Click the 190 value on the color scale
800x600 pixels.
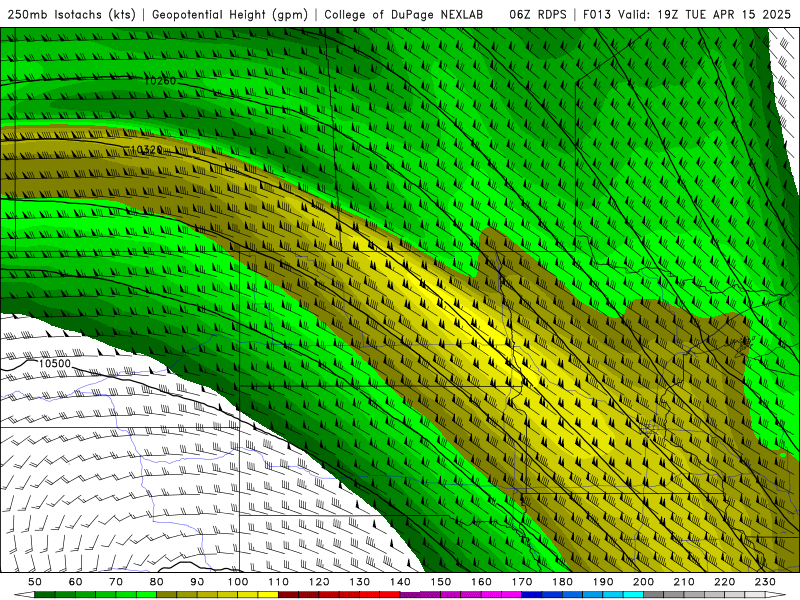[603, 582]
